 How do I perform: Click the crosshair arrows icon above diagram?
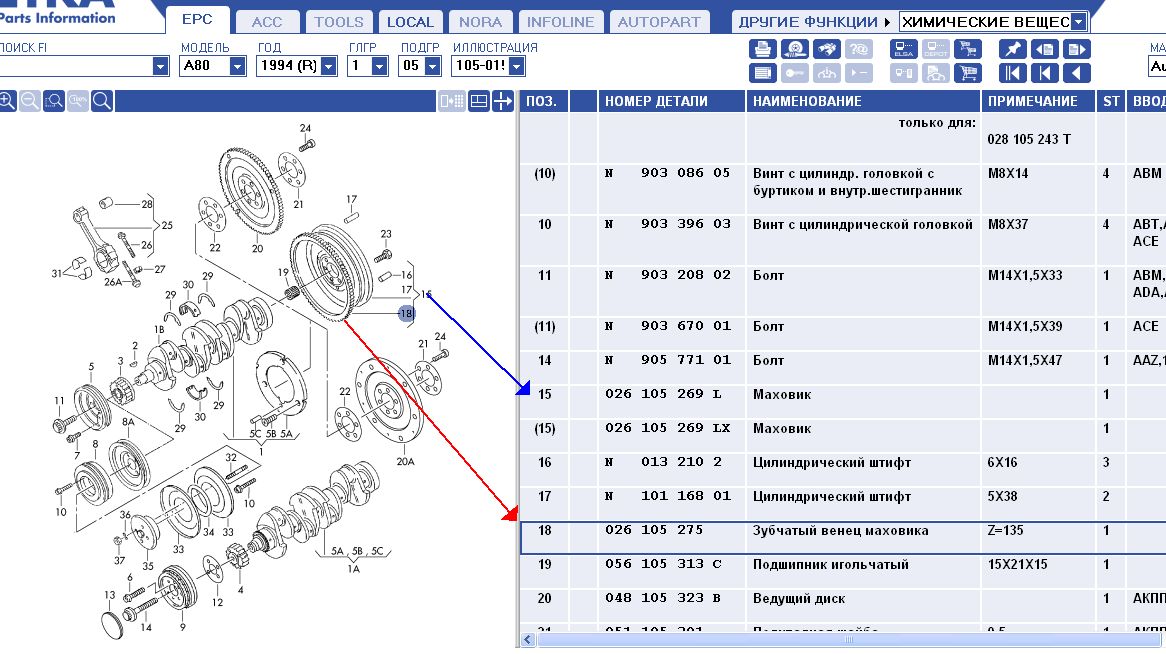point(503,100)
